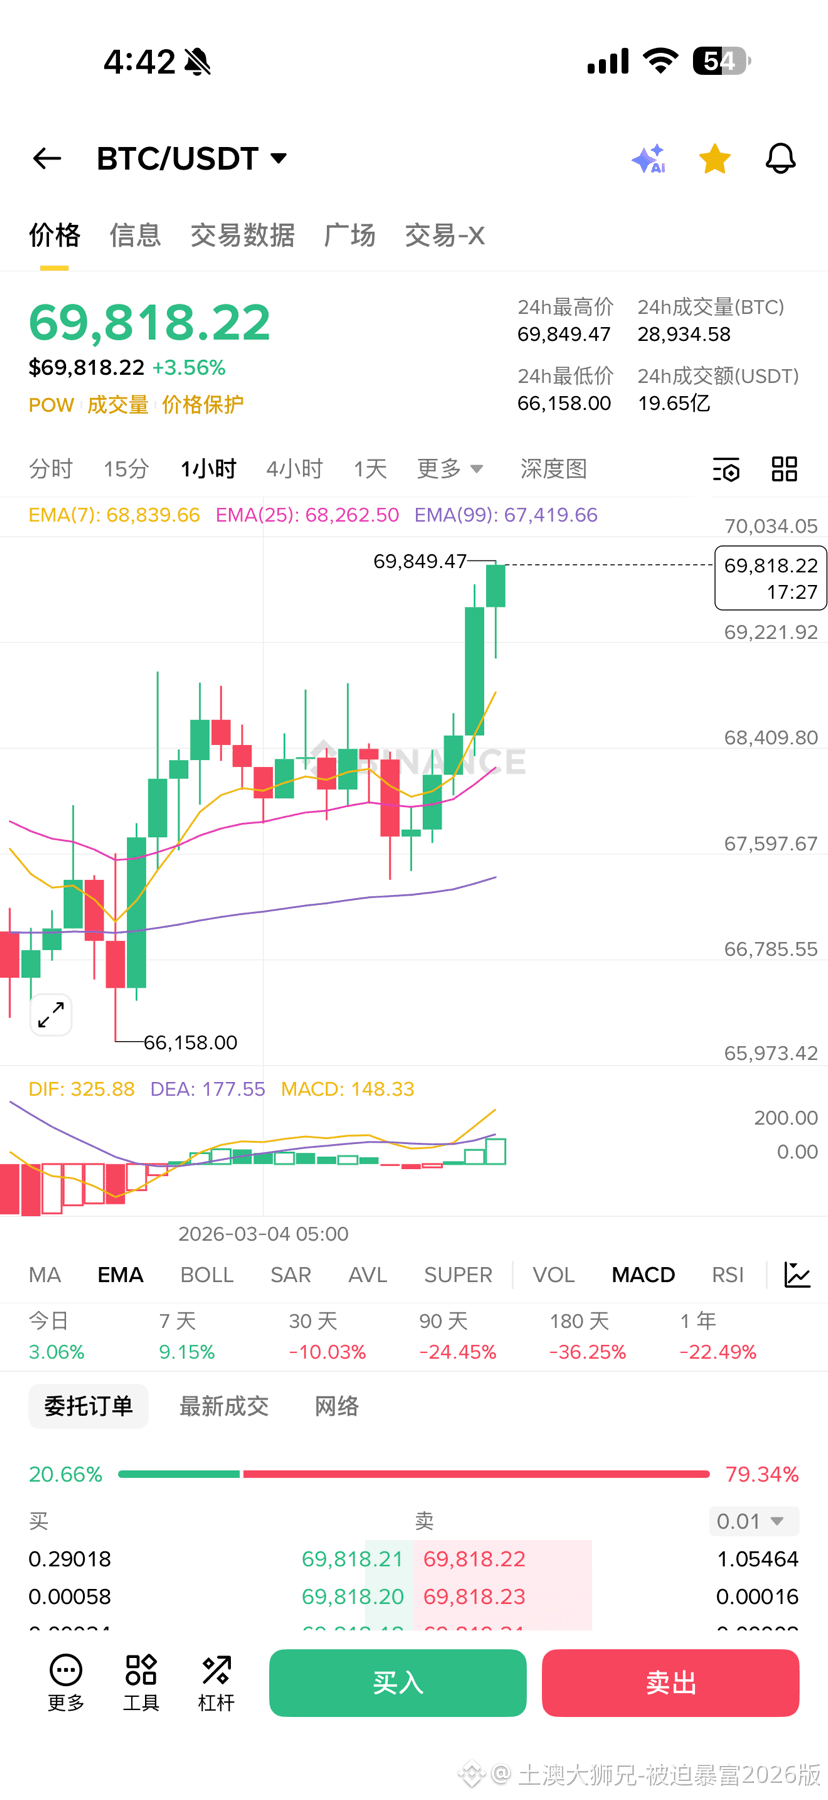
Task: Switch to the 交易数据 tab
Action: [x=243, y=236]
